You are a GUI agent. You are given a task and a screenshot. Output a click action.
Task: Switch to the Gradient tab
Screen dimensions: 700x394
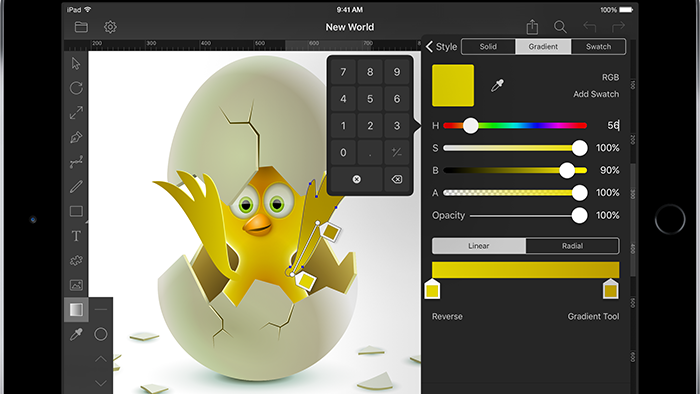(x=543, y=46)
